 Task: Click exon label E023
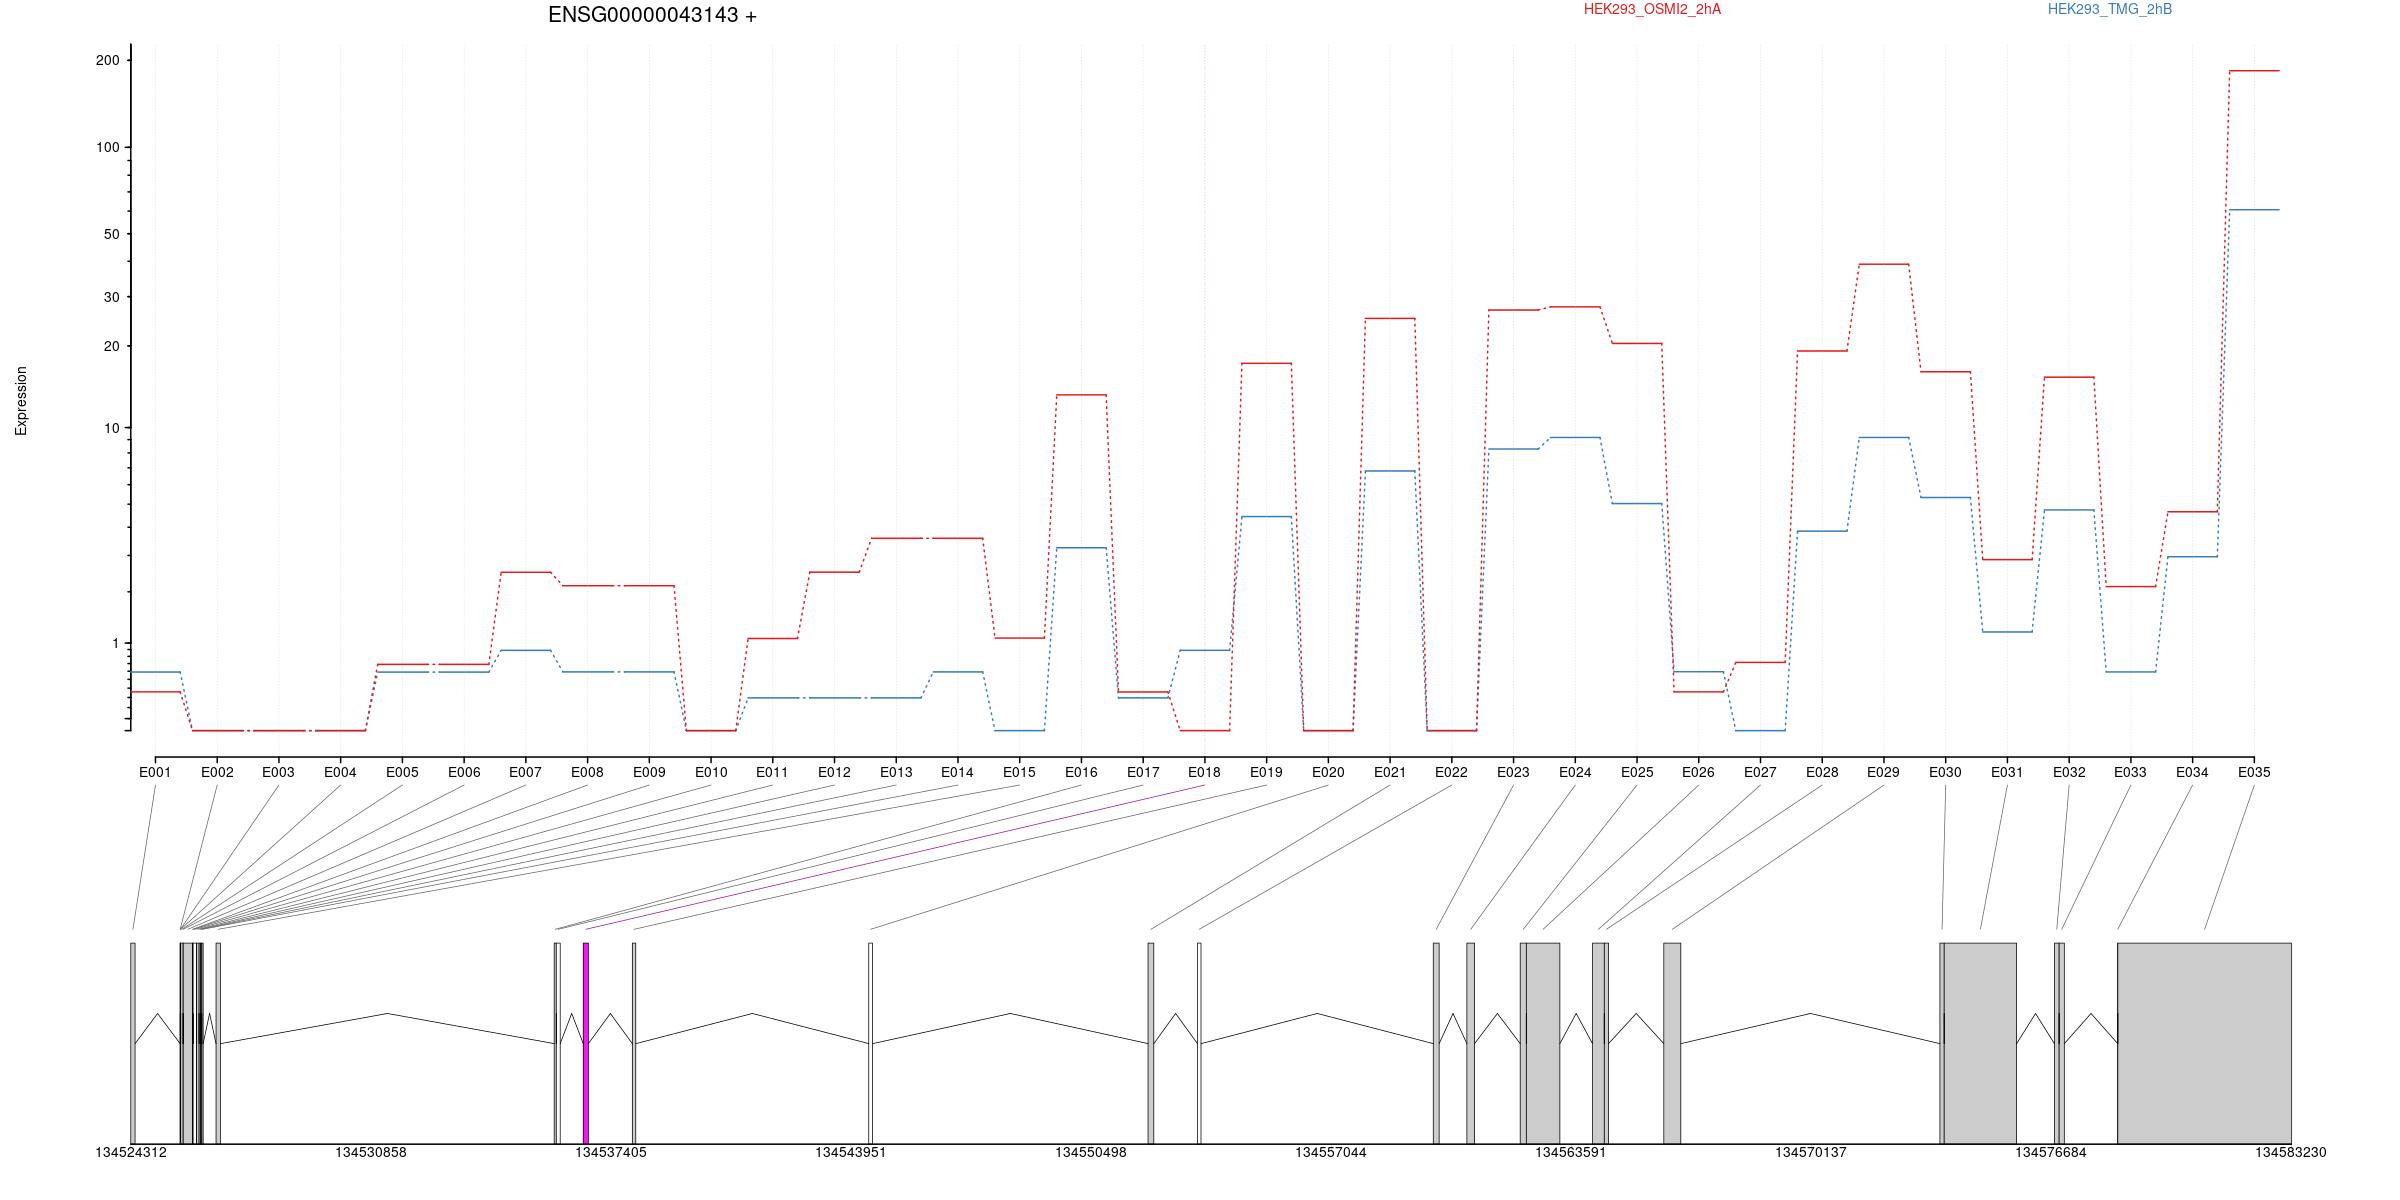click(x=1513, y=772)
